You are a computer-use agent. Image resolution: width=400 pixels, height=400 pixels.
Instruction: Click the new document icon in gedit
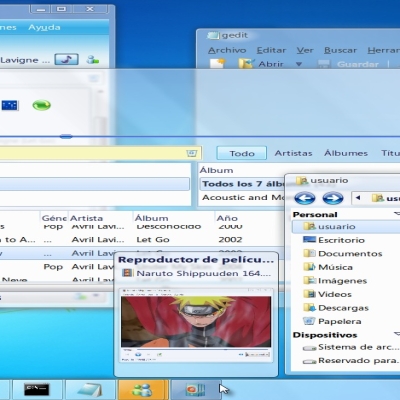218,63
